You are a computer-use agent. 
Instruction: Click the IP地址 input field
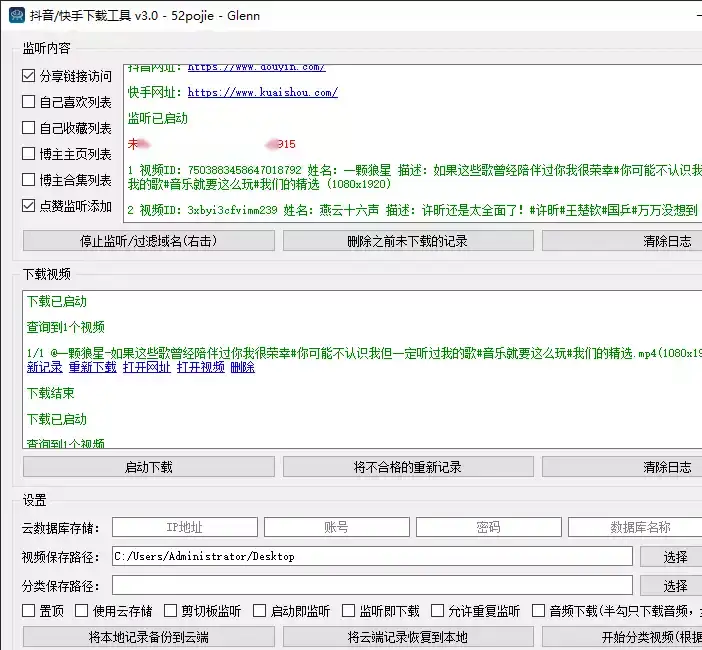pyautogui.click(x=184, y=527)
